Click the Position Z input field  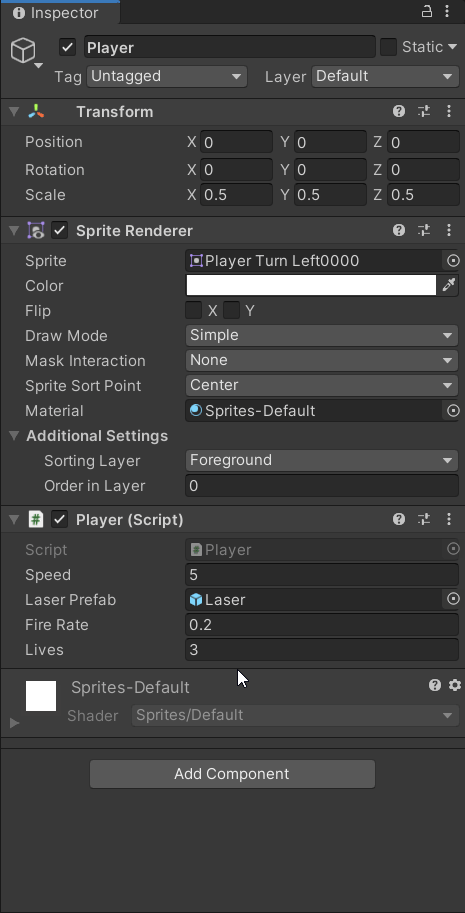click(x=423, y=142)
